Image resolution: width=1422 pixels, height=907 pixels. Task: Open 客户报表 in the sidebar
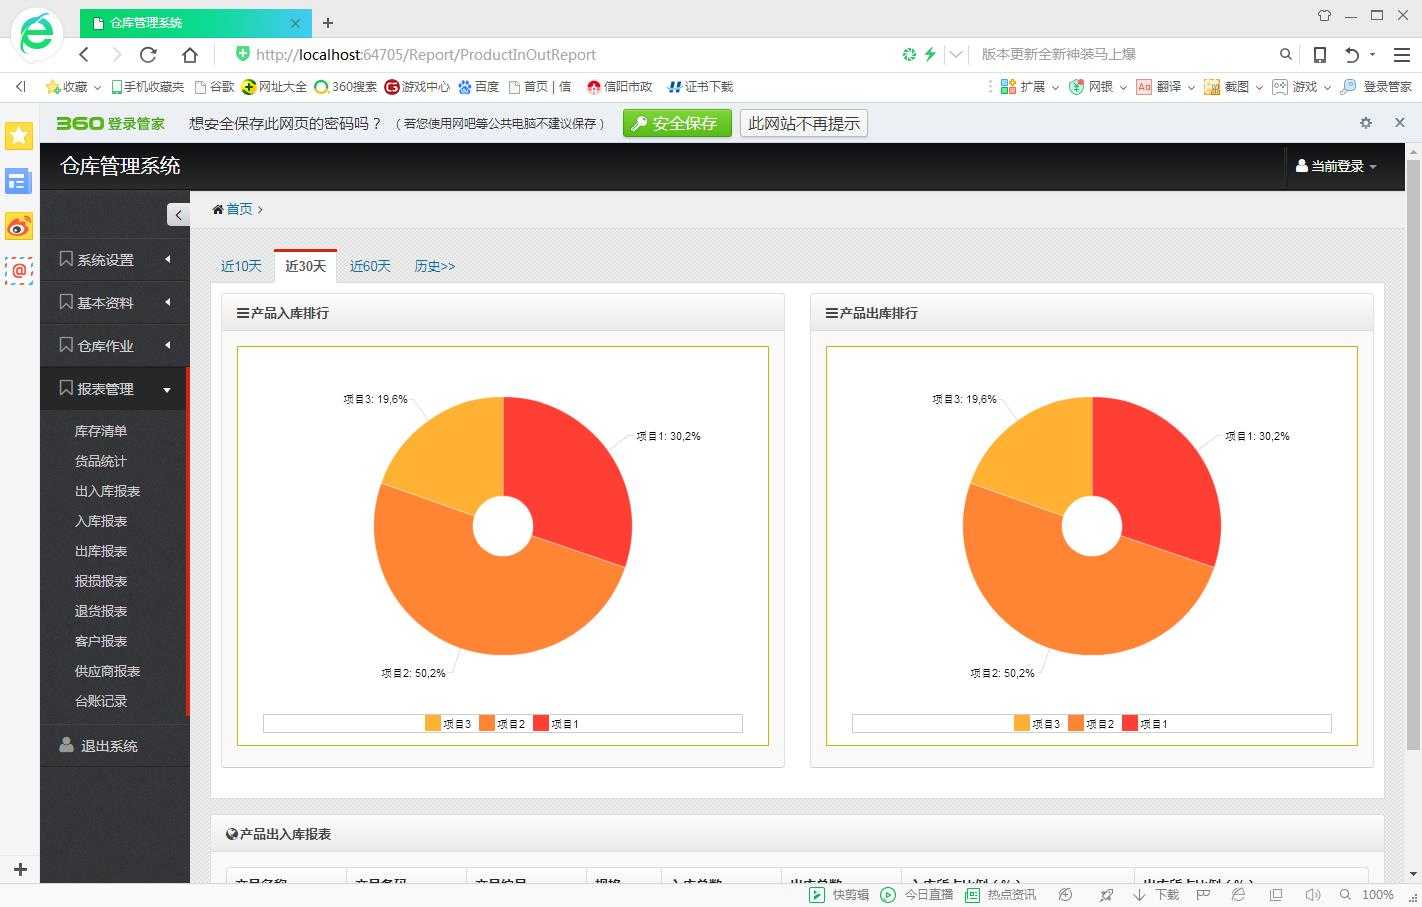(101, 641)
